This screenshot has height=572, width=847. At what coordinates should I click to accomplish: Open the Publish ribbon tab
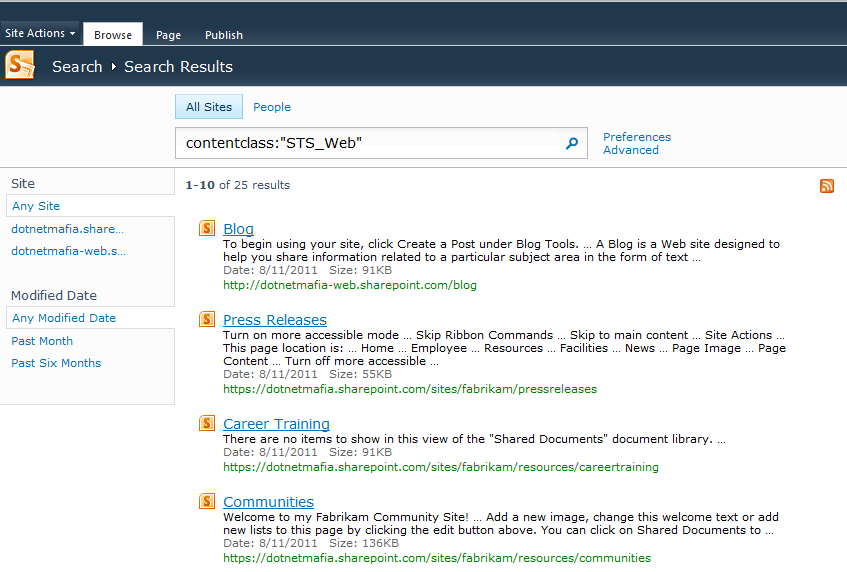pos(224,35)
